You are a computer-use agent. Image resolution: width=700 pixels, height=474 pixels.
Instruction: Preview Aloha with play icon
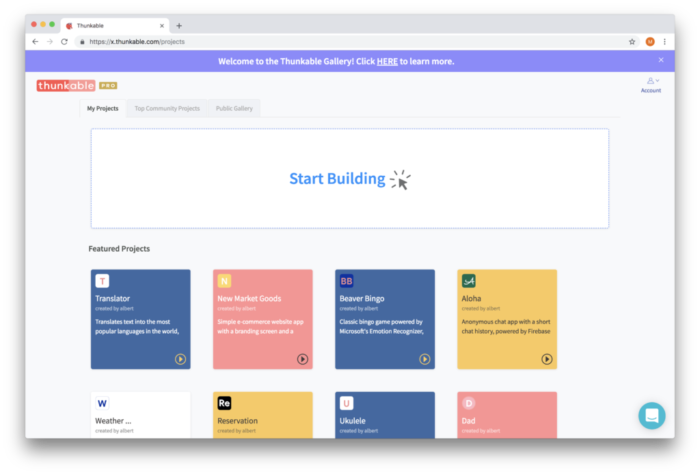547,359
